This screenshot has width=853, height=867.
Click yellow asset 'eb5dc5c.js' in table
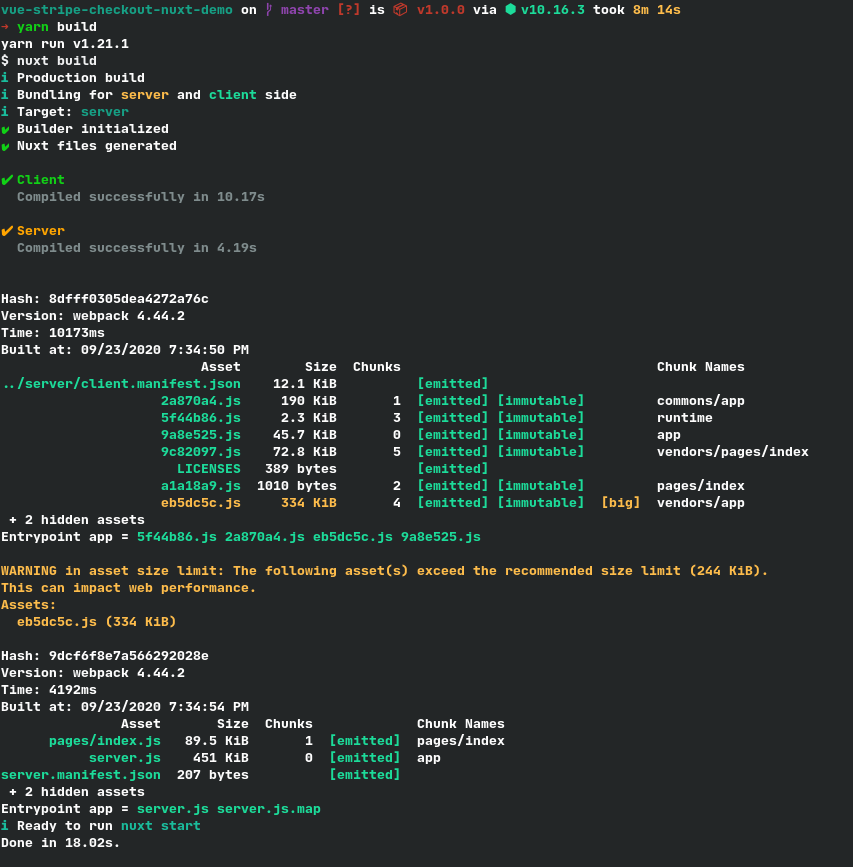[201, 503]
